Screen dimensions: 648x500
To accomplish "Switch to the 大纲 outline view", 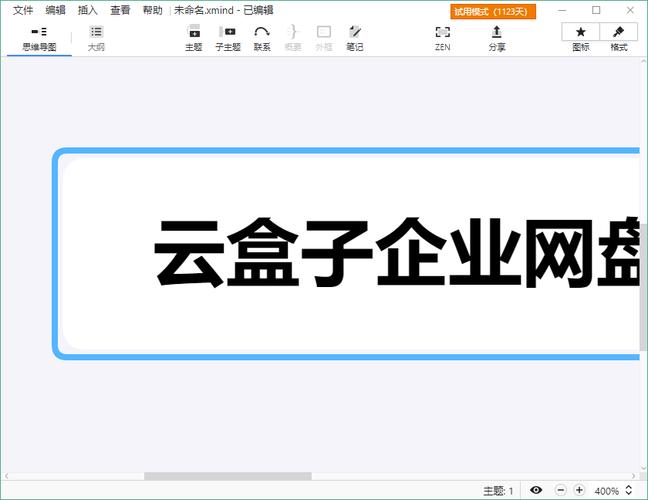I will tap(96, 39).
